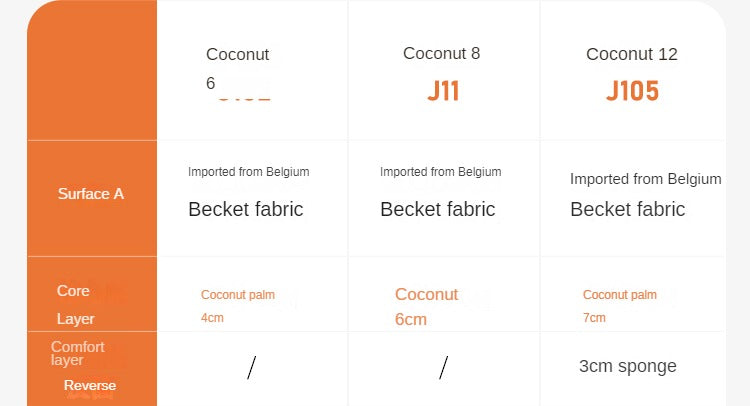Click Becket fabric under Coconut 6
The height and width of the screenshot is (406, 750).
(x=245, y=209)
